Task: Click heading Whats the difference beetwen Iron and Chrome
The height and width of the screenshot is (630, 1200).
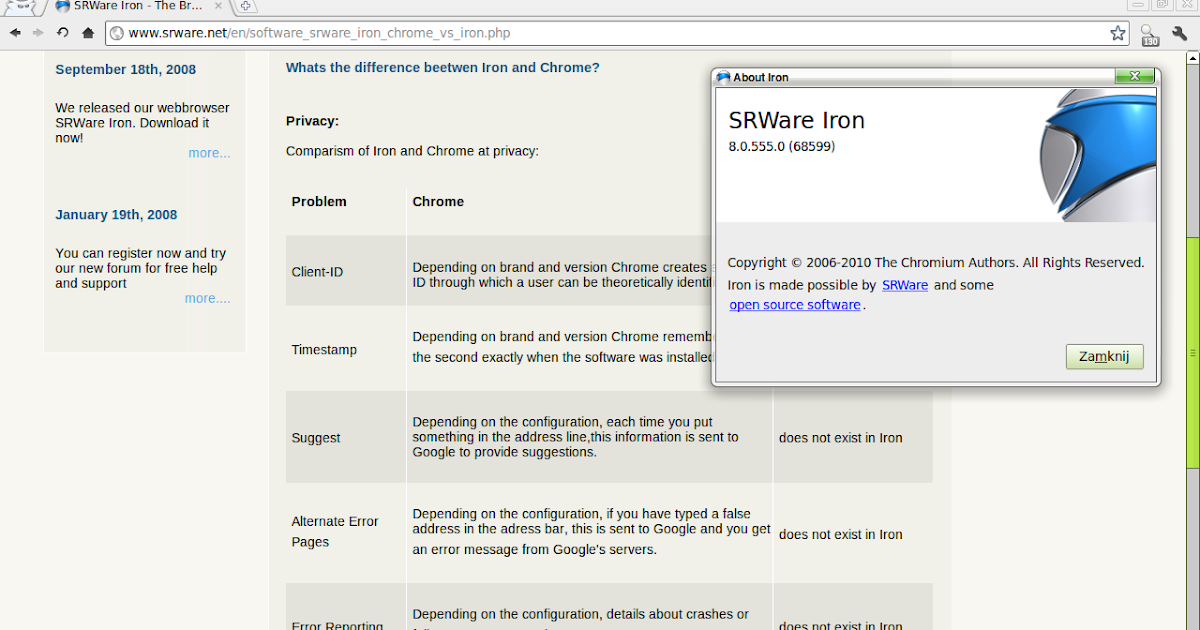Action: point(443,68)
